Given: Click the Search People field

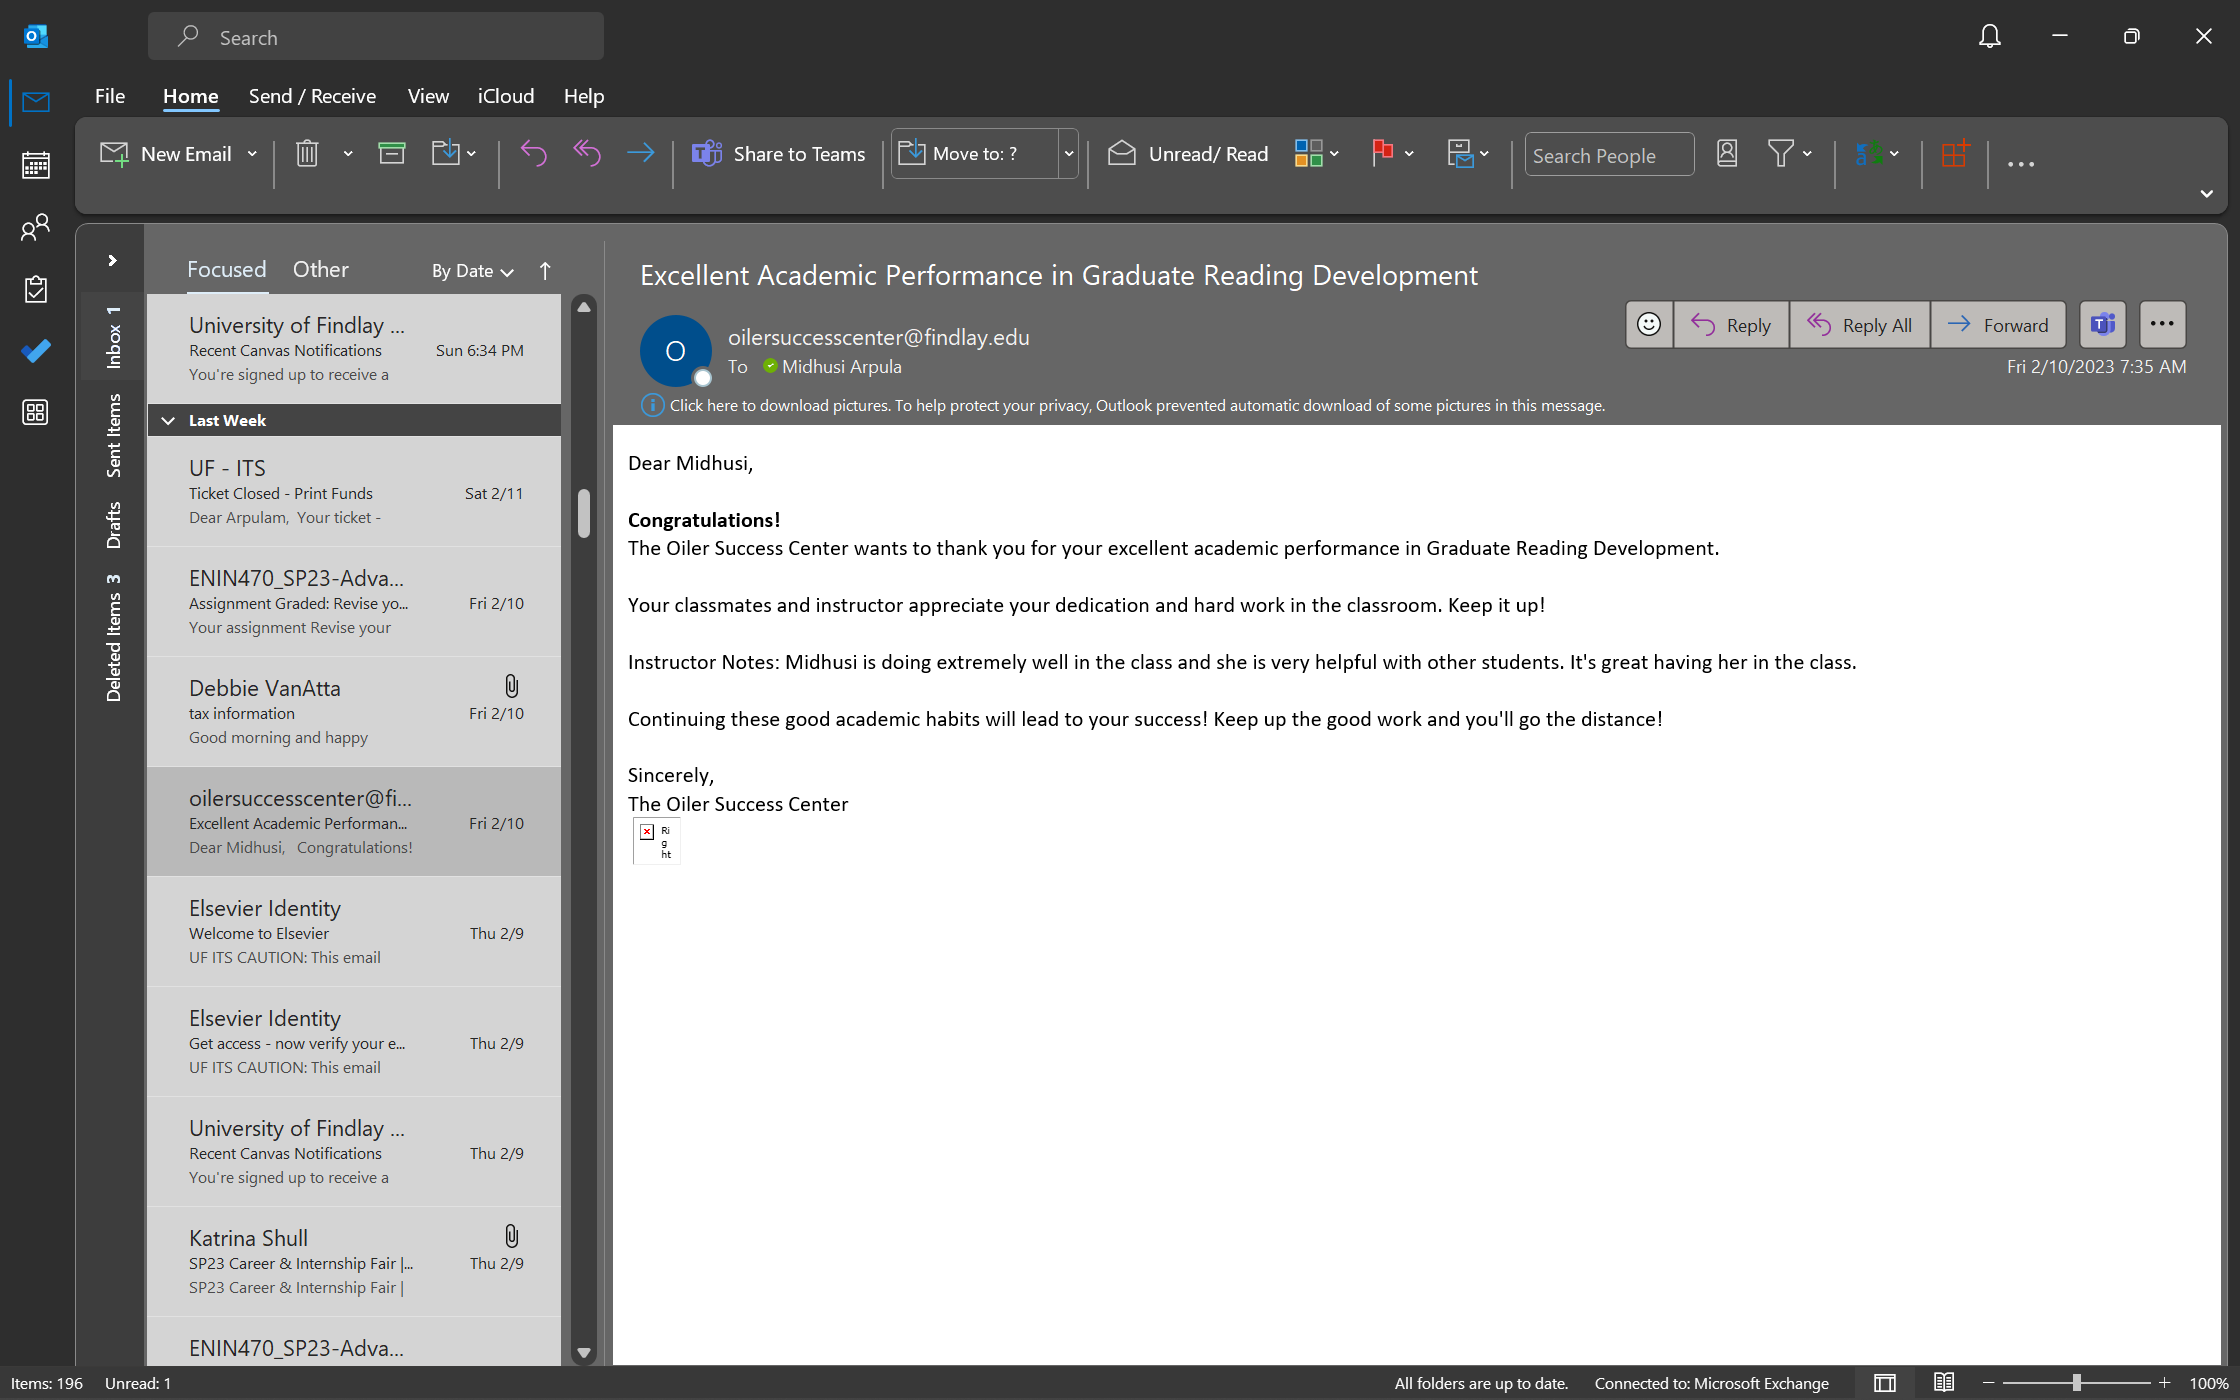Looking at the screenshot, I should pos(1608,156).
